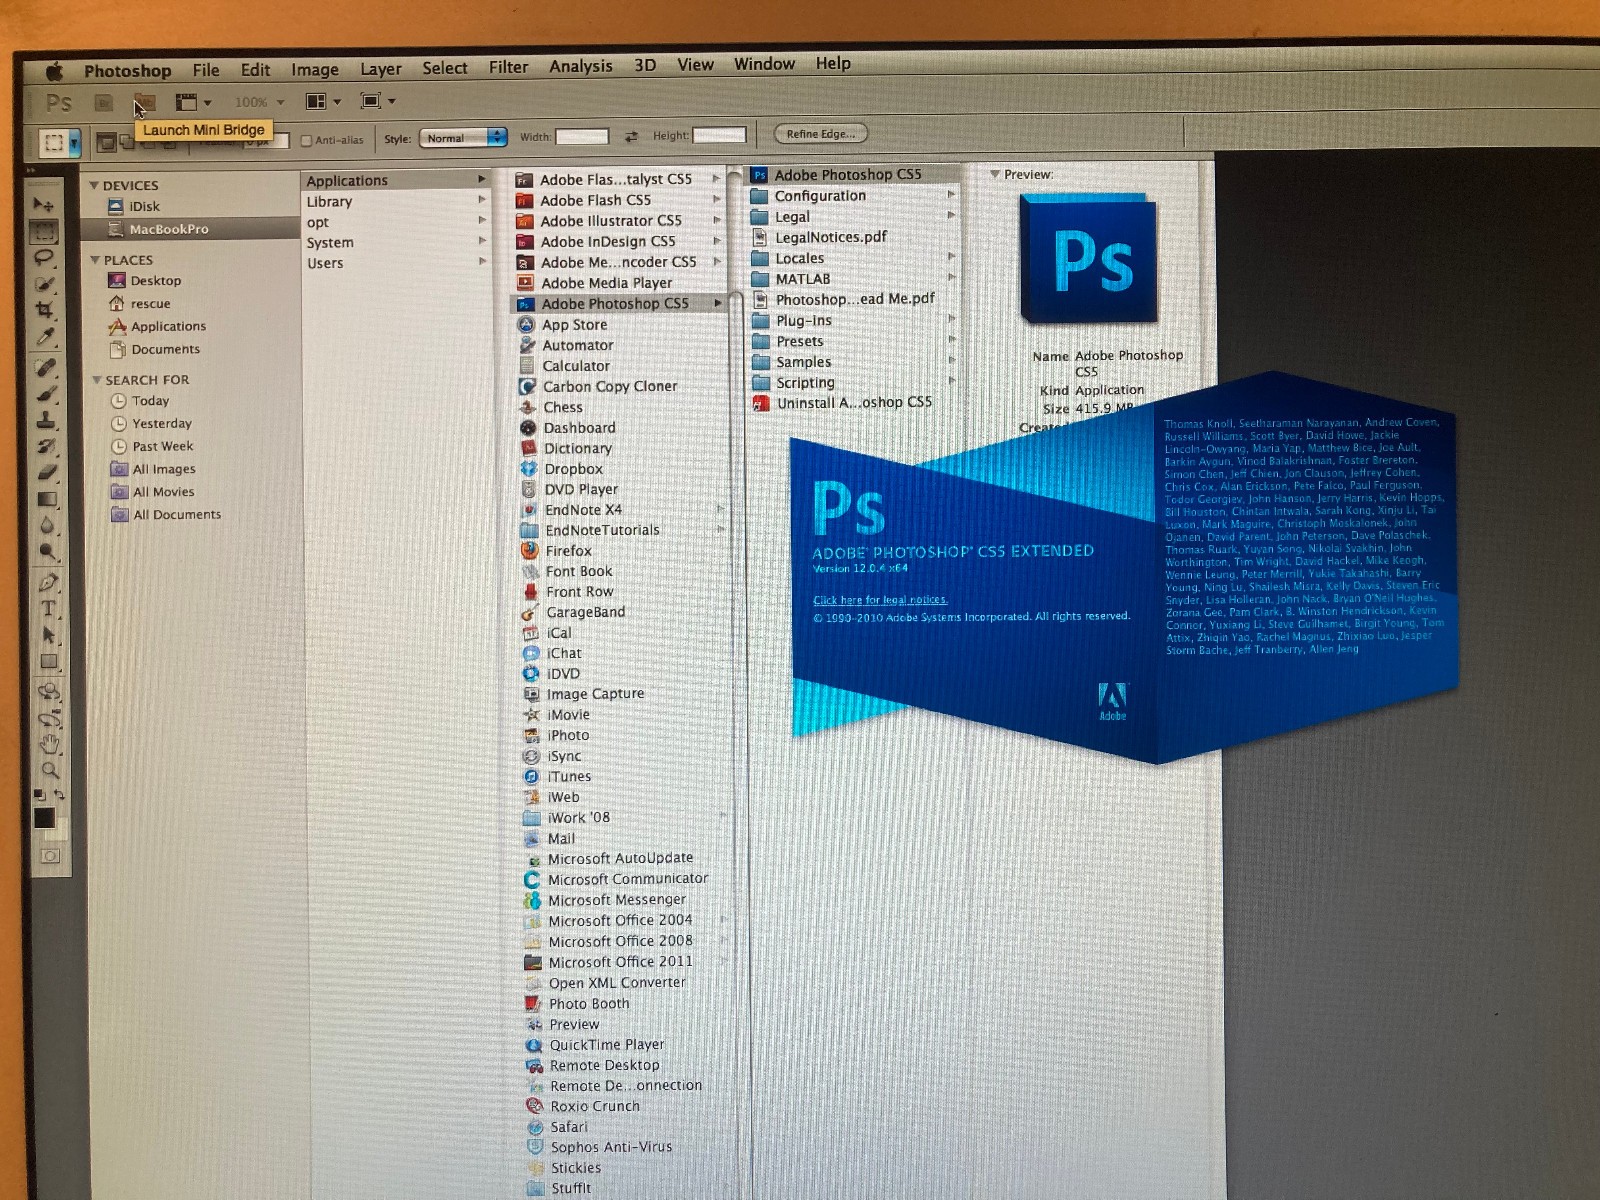The width and height of the screenshot is (1600, 1200).
Task: Select the Brush tool
Action: tap(46, 393)
